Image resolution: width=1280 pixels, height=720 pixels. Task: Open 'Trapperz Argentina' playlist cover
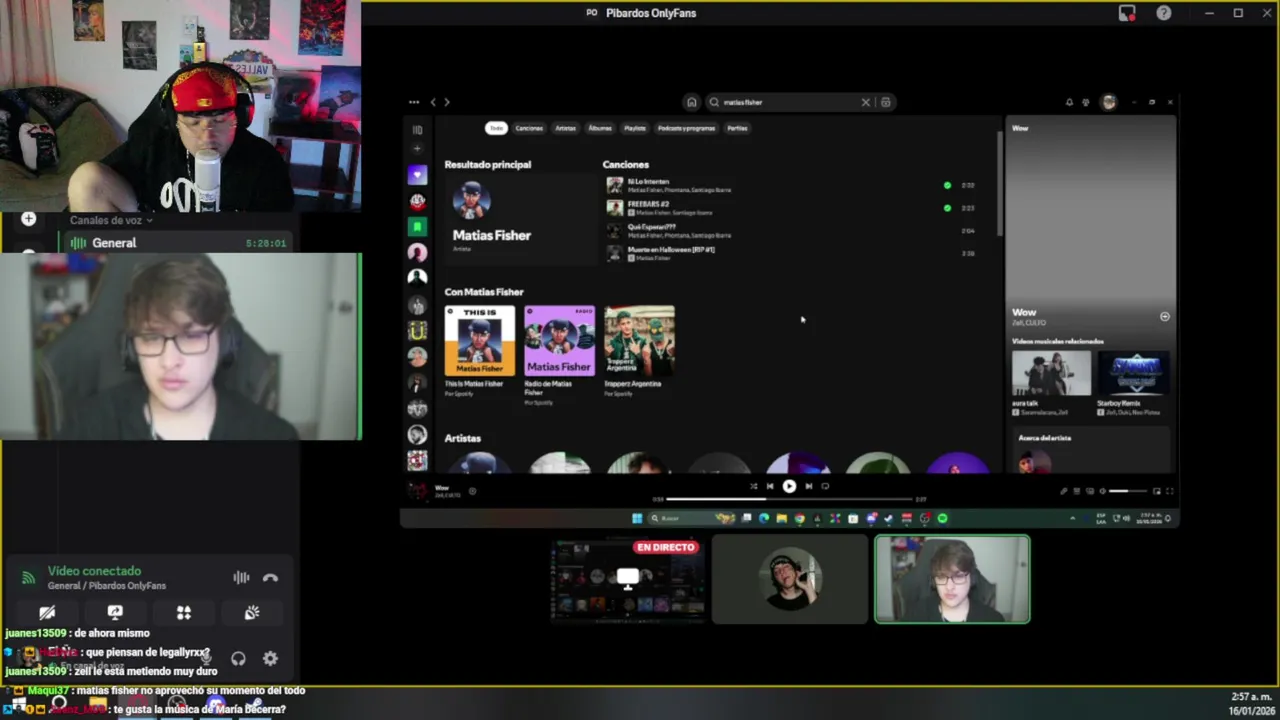point(640,341)
